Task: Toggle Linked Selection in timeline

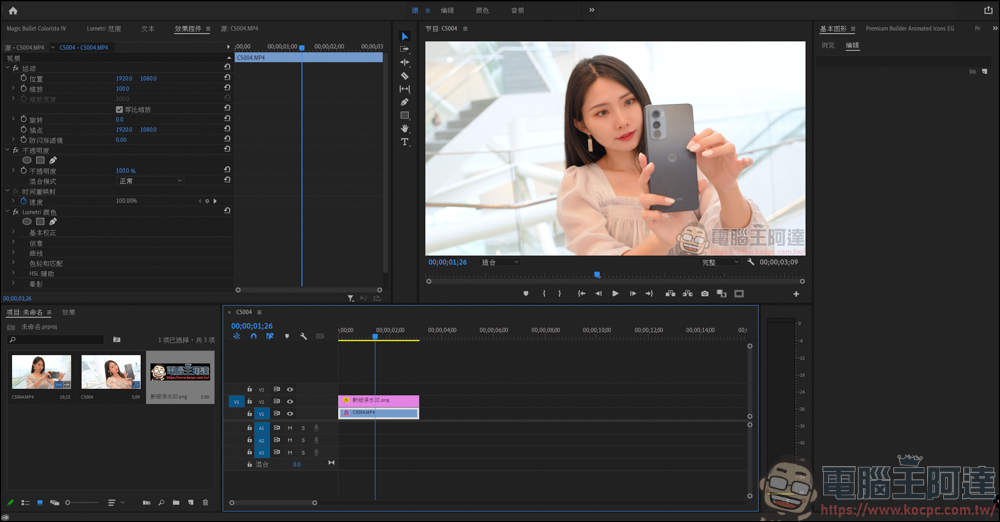Action: point(270,336)
